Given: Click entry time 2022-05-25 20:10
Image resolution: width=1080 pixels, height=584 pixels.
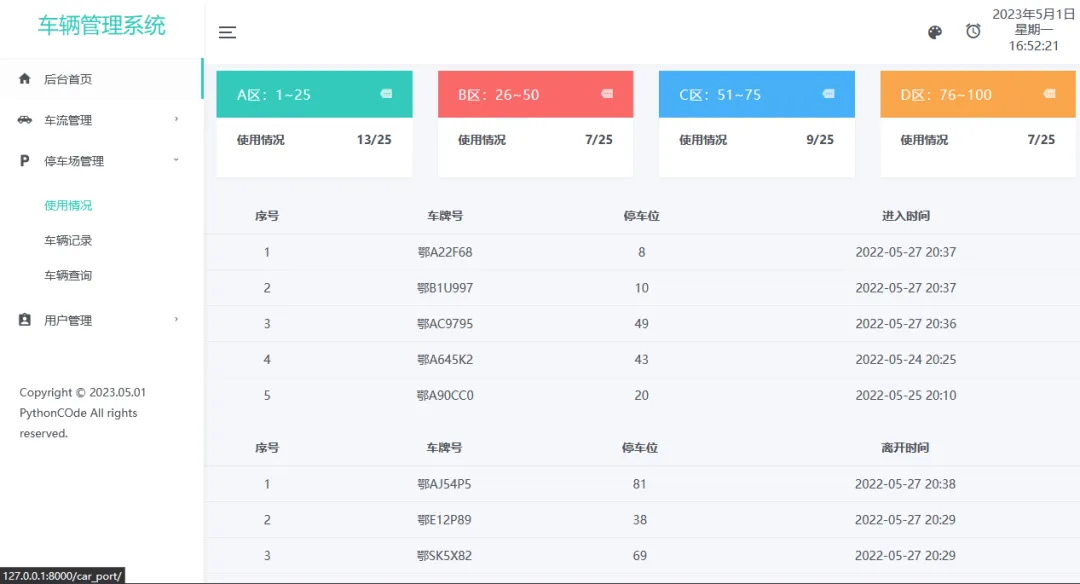Looking at the screenshot, I should 906,395.
